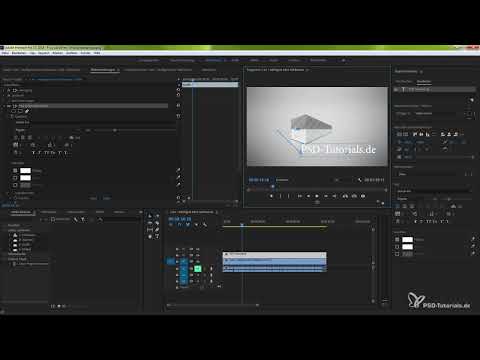480x360 pixels.
Task: Step back one frame in Program Monitor
Action: (308, 196)
